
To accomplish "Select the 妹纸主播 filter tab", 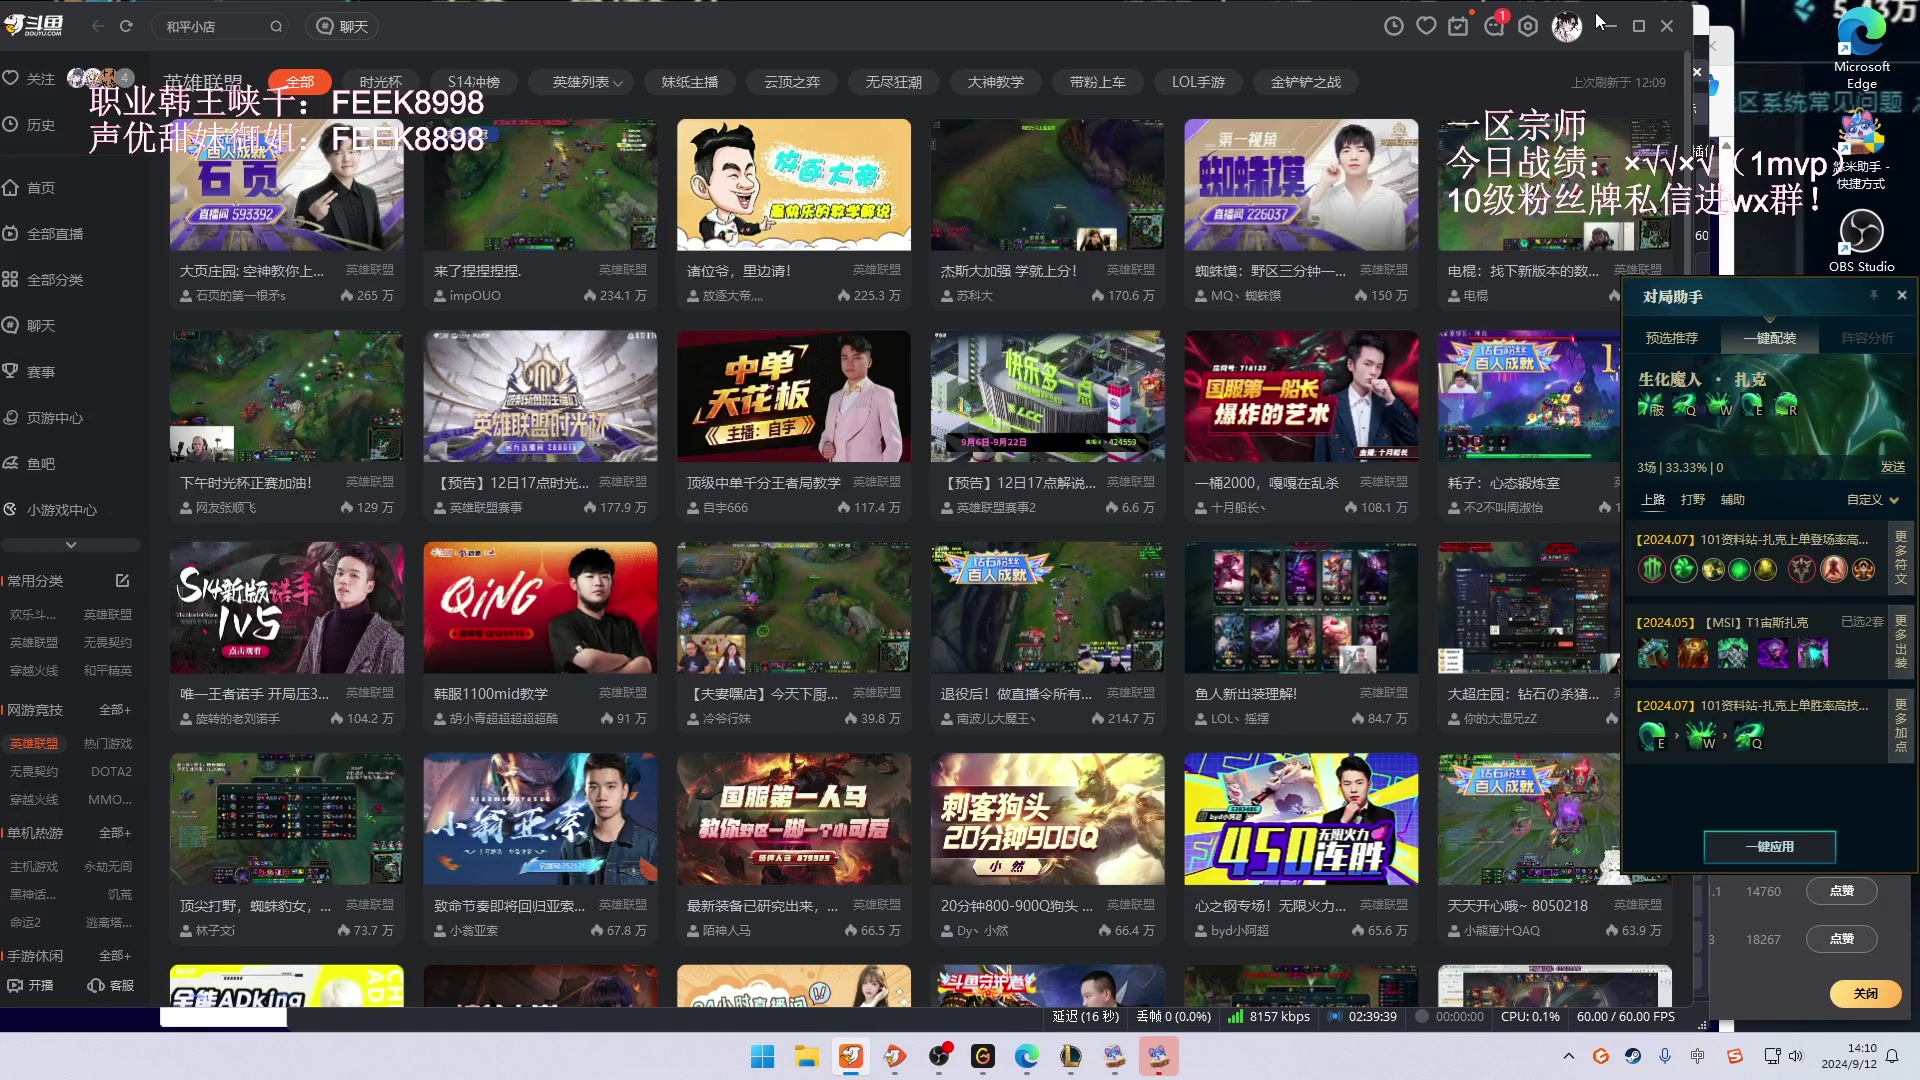I will pos(689,82).
